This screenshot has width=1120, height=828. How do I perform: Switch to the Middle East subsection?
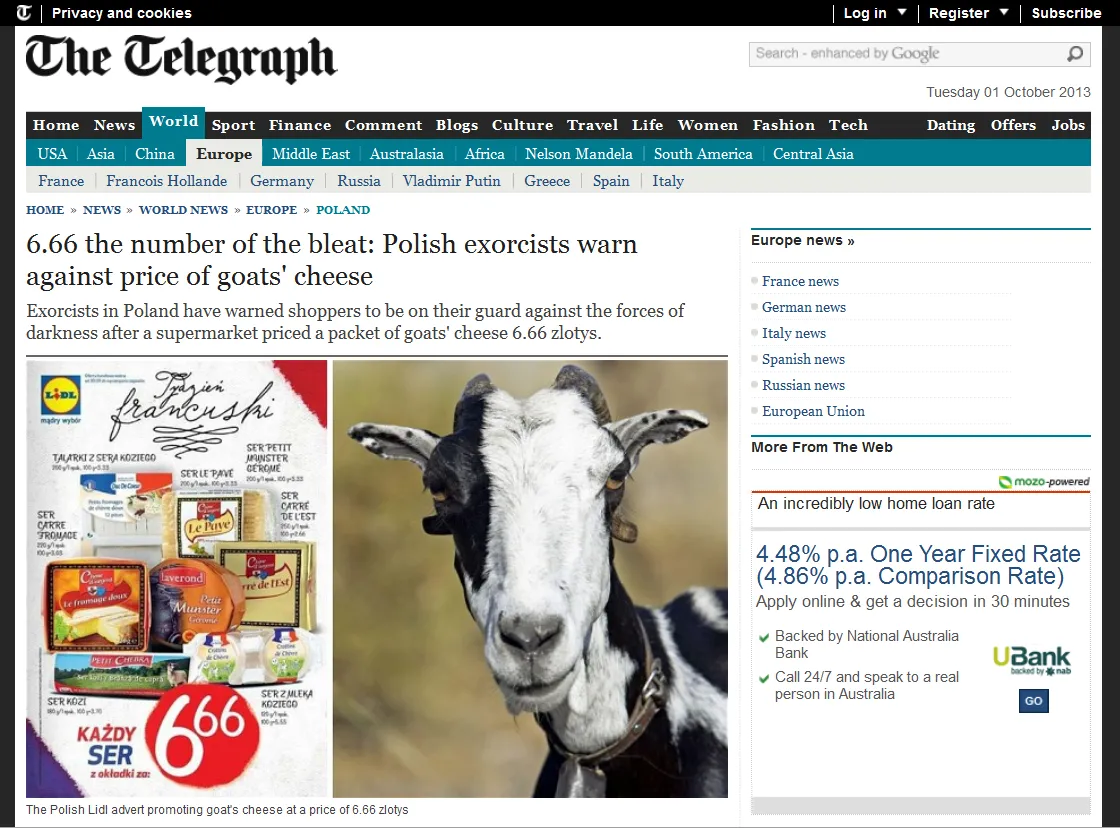[311, 154]
